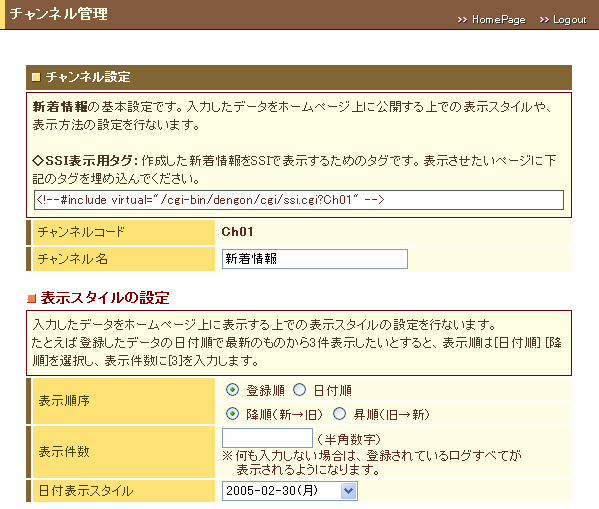Click the 表示件数 label cell
This screenshot has width=599, height=509.
click(x=124, y=452)
